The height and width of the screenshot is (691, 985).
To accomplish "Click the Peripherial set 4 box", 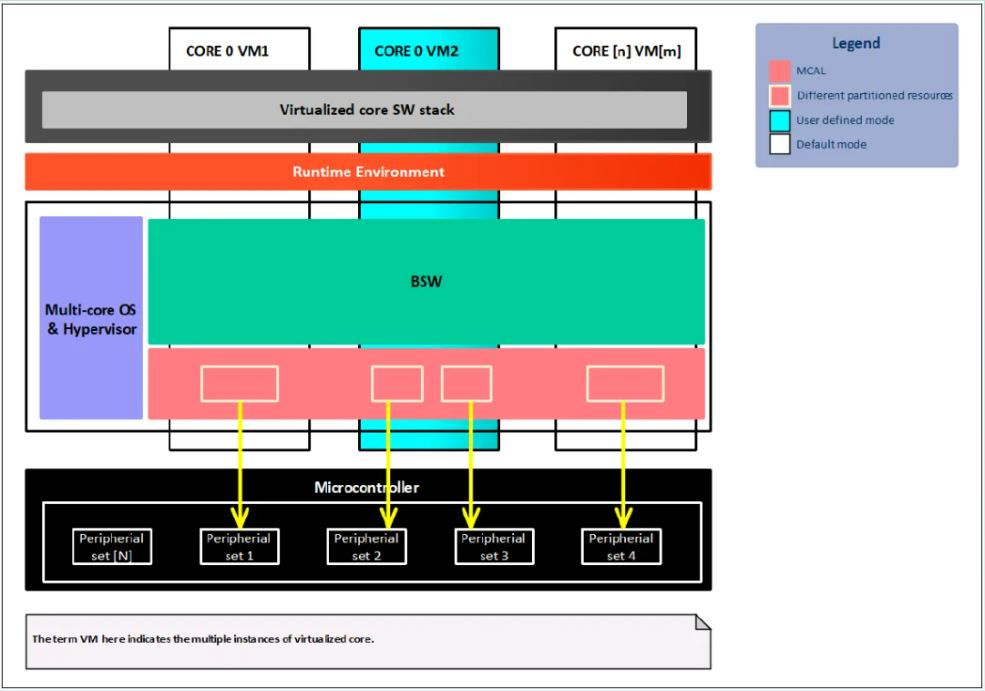I will pyautogui.click(x=621, y=547).
